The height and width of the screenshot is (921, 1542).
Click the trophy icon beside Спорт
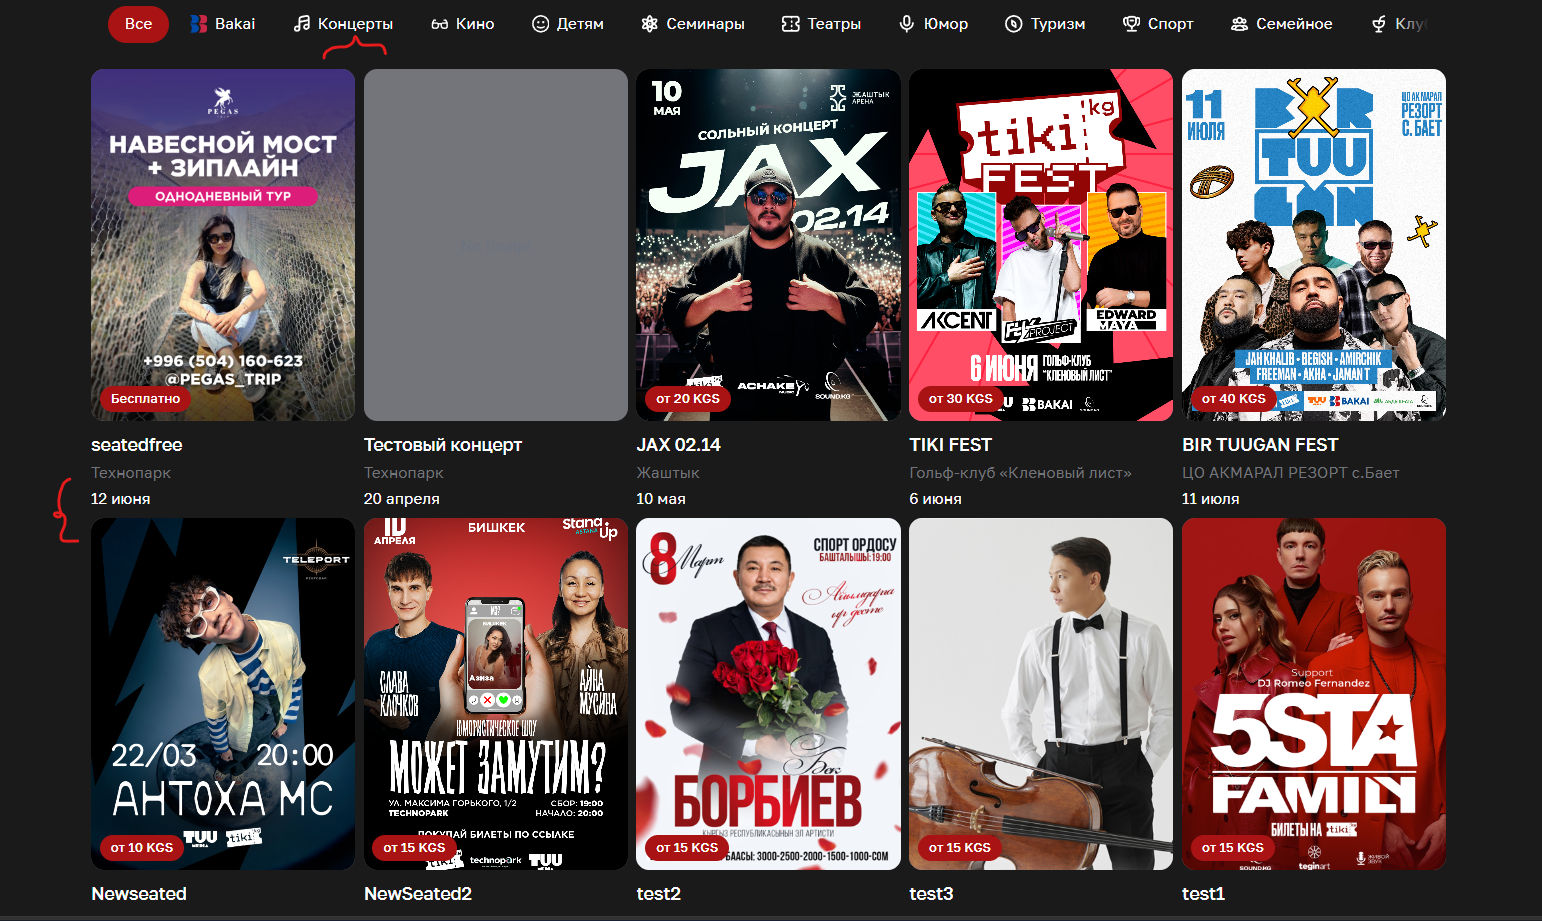click(1131, 24)
